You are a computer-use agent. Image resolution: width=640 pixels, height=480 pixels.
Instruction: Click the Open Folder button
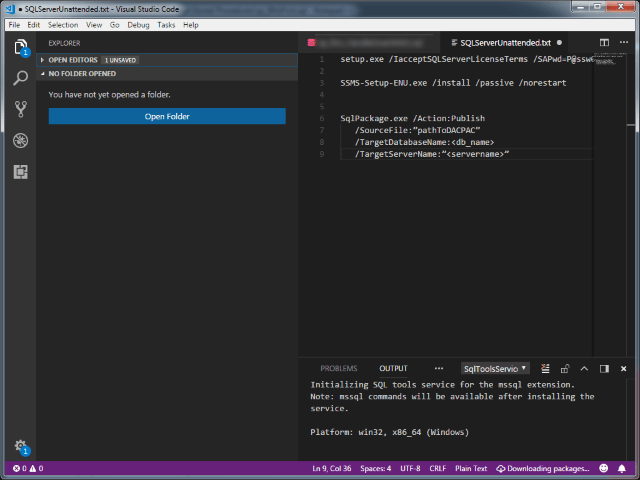coord(167,116)
